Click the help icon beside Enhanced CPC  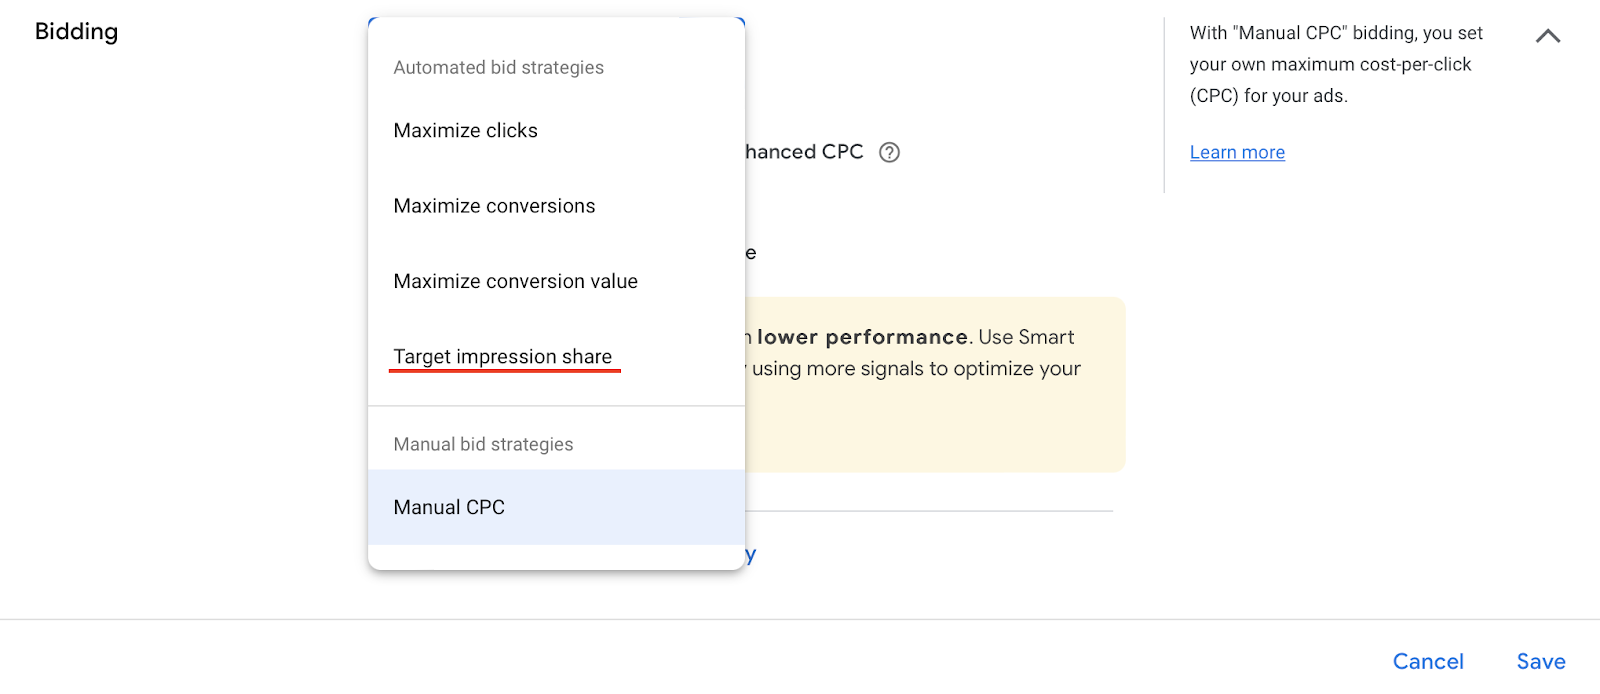coord(889,152)
